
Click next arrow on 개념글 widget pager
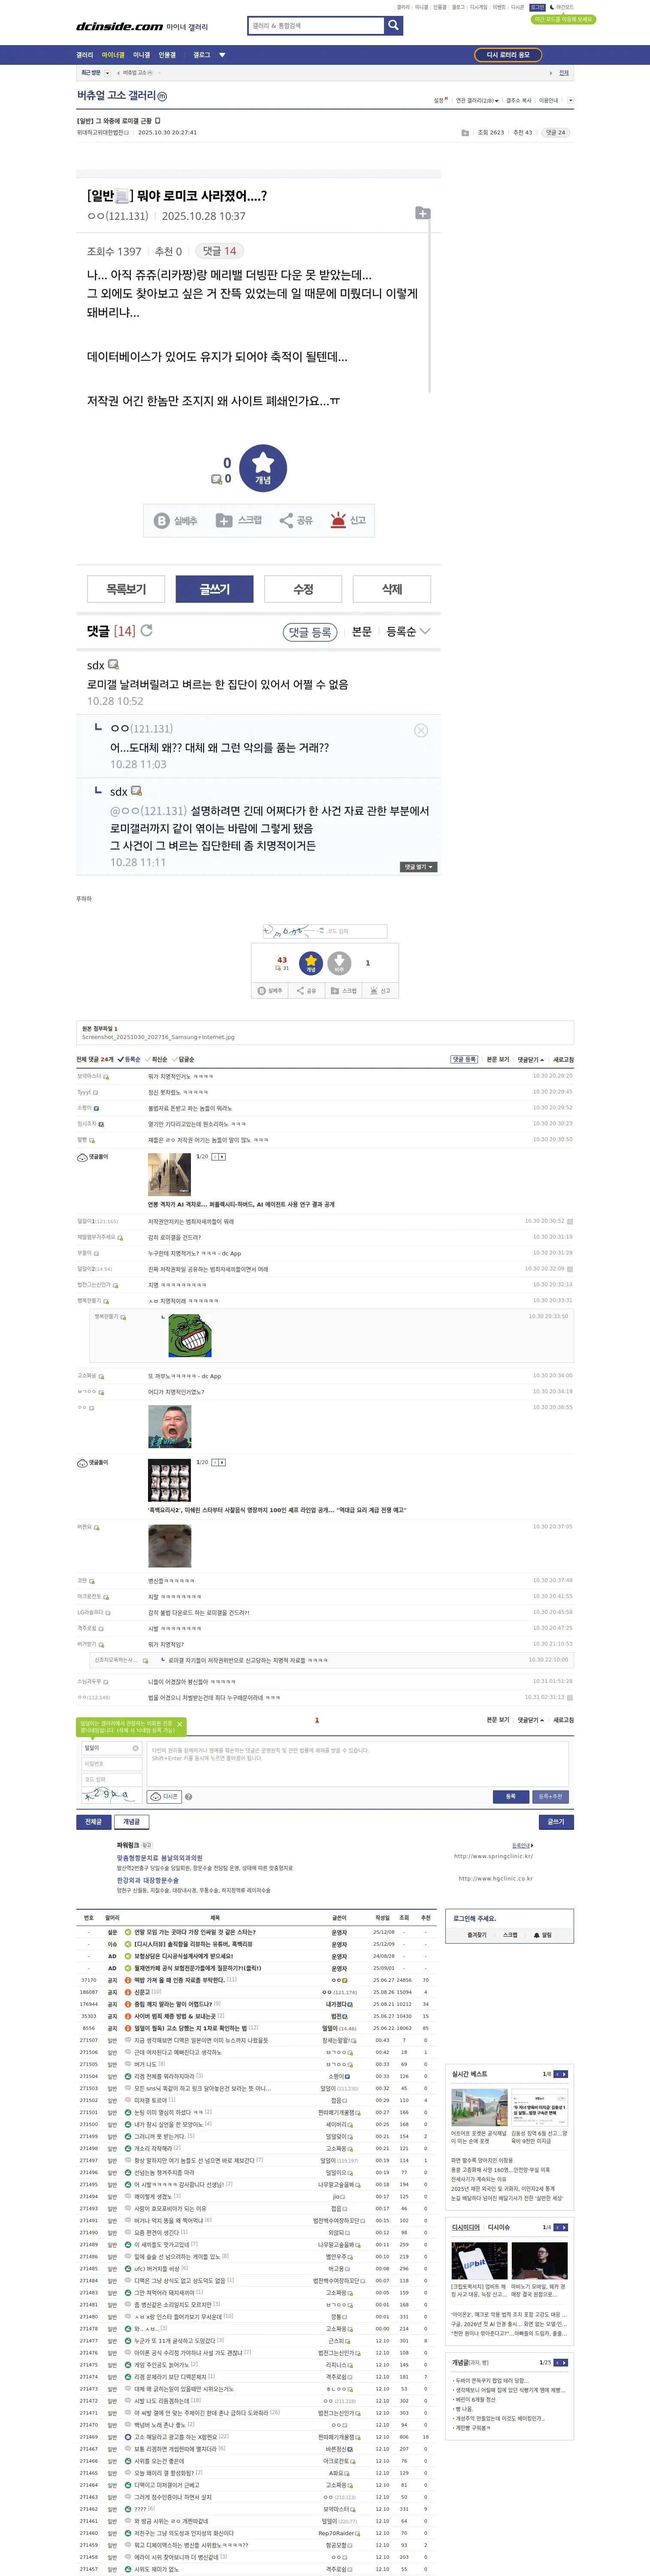[x=564, y=2362]
